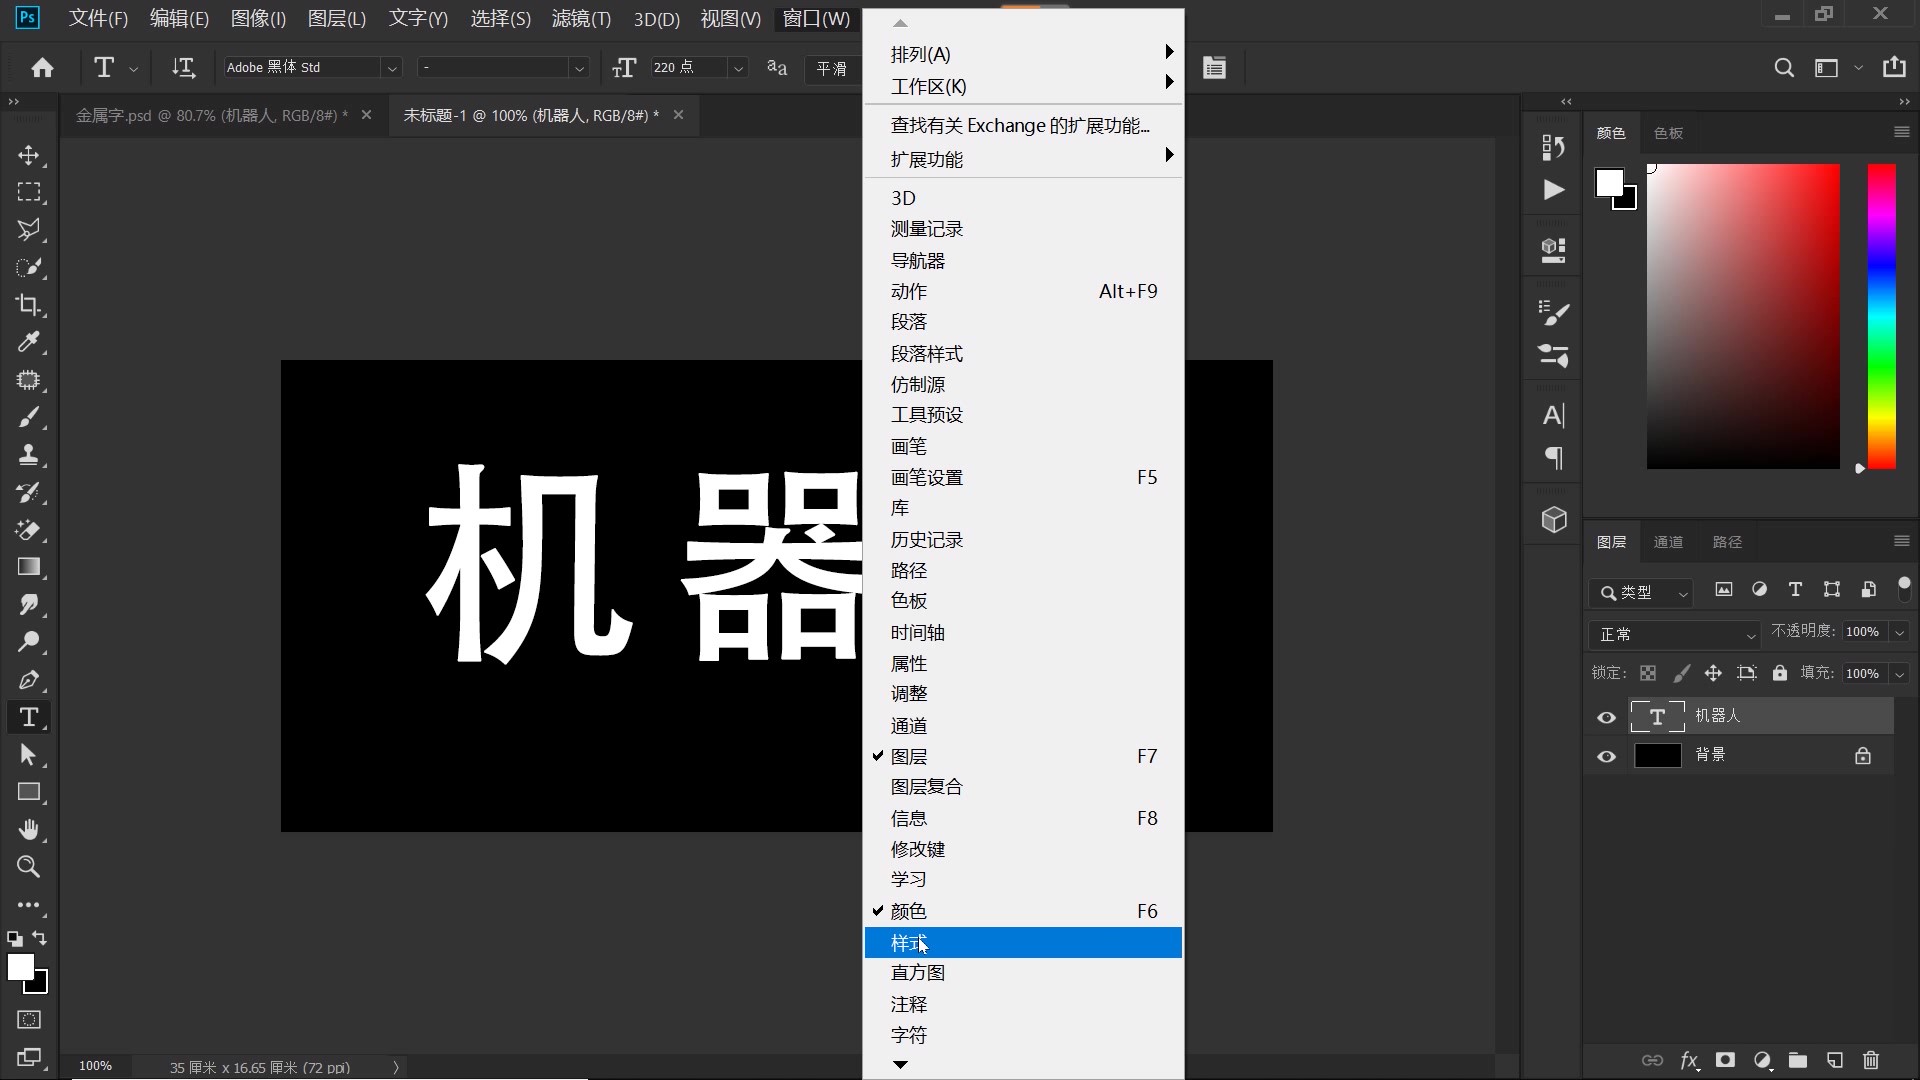Screen dimensions: 1920x1080
Task: Switch to the 通道 panel tab
Action: click(1668, 541)
